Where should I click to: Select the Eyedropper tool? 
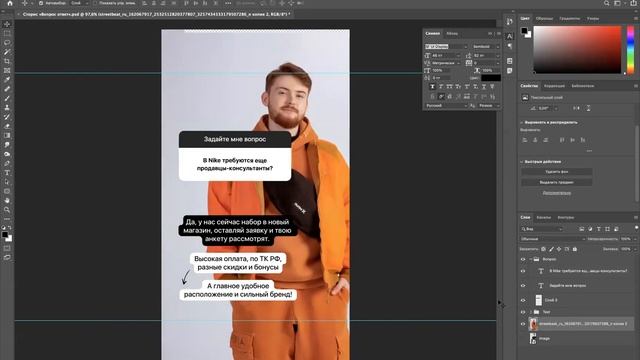pyautogui.click(x=7, y=80)
